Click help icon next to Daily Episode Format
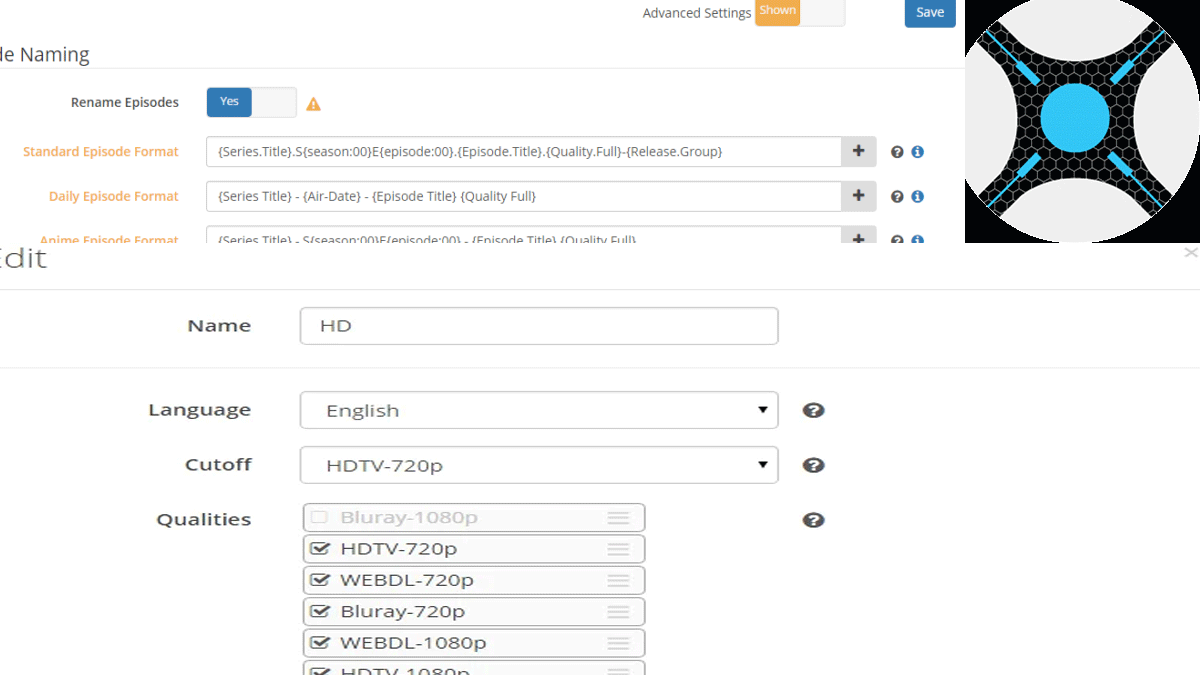 tap(897, 197)
